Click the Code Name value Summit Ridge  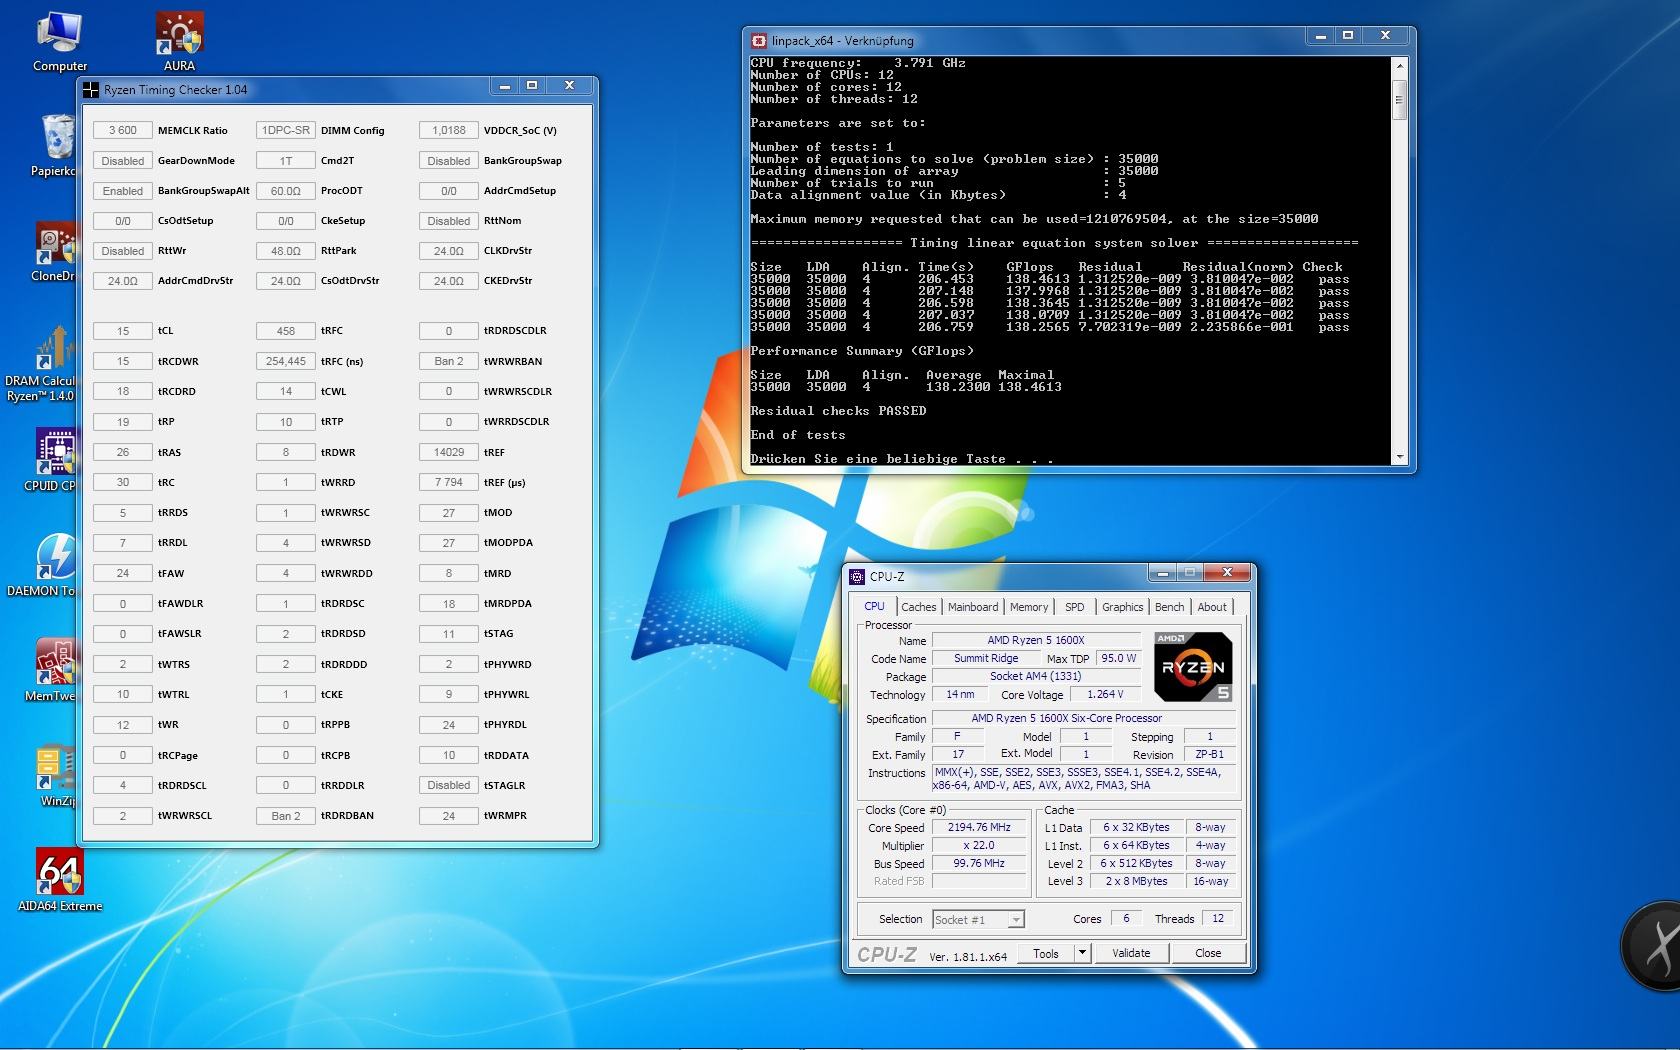pos(986,658)
